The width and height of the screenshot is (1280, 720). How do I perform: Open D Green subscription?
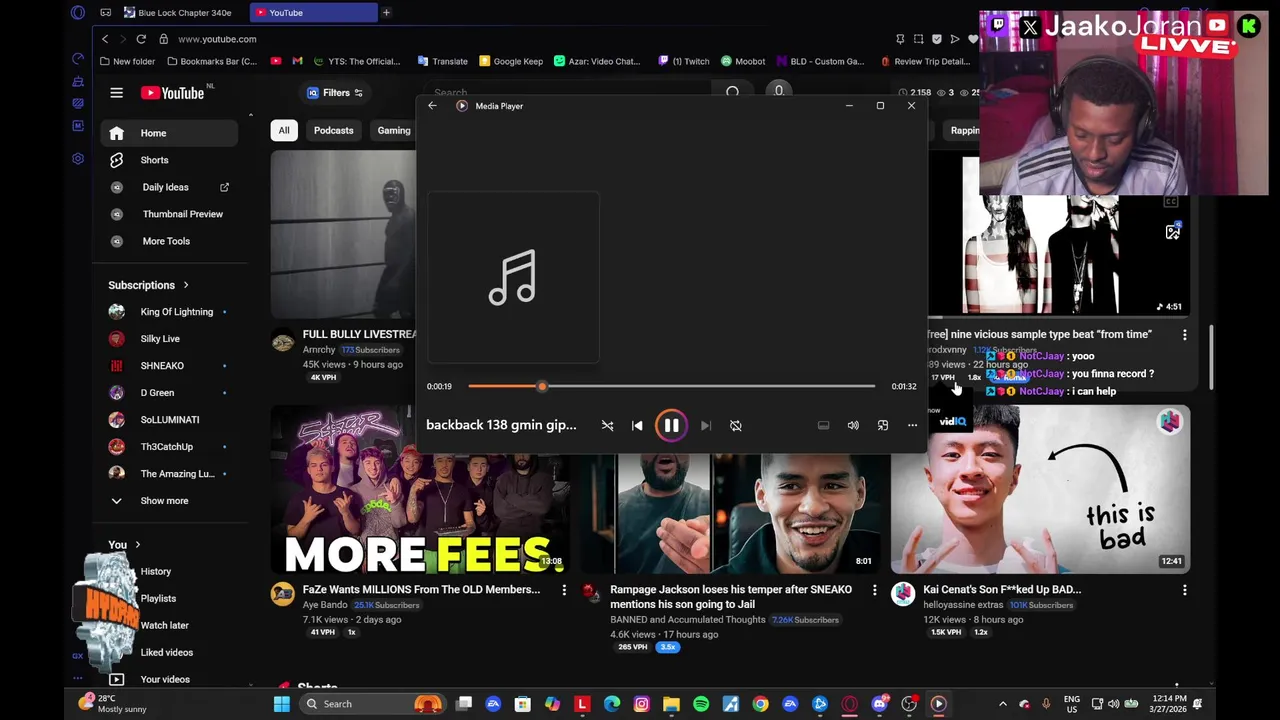pos(170,393)
